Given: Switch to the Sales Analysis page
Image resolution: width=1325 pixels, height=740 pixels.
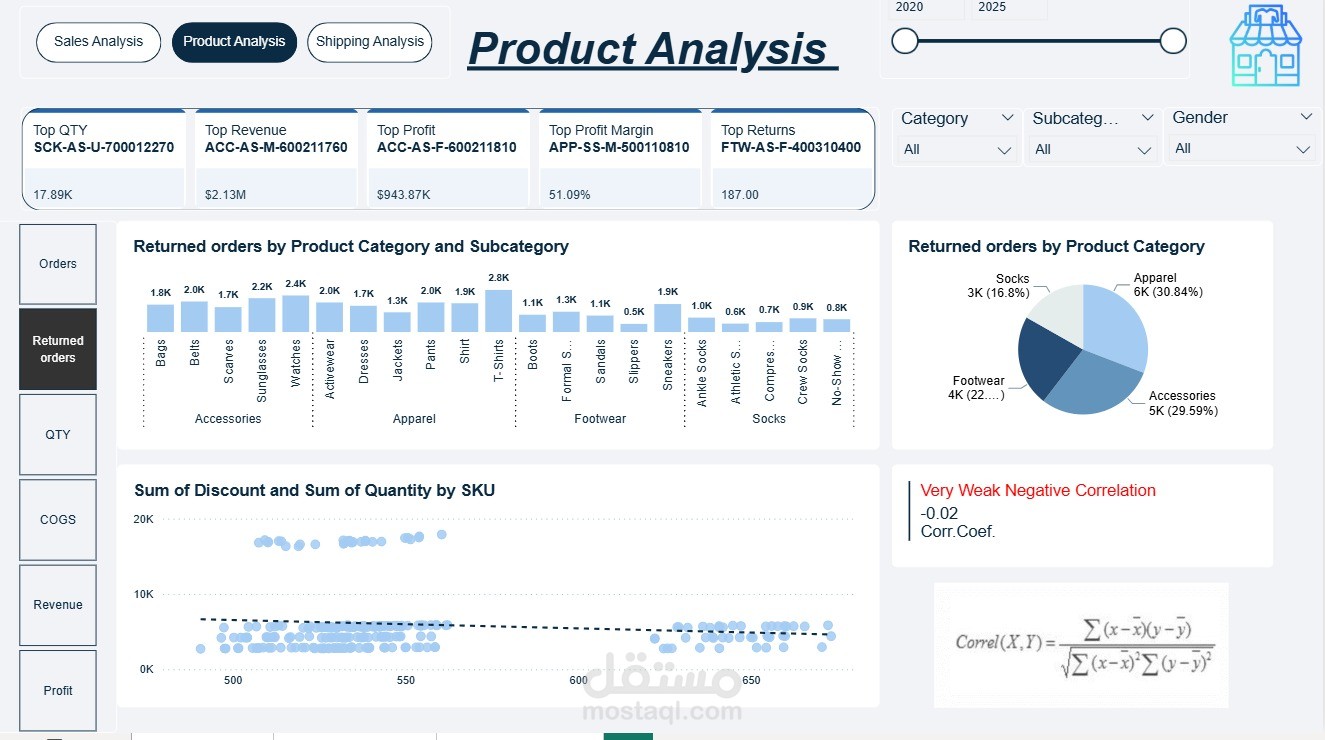Looking at the screenshot, I should (97, 42).
